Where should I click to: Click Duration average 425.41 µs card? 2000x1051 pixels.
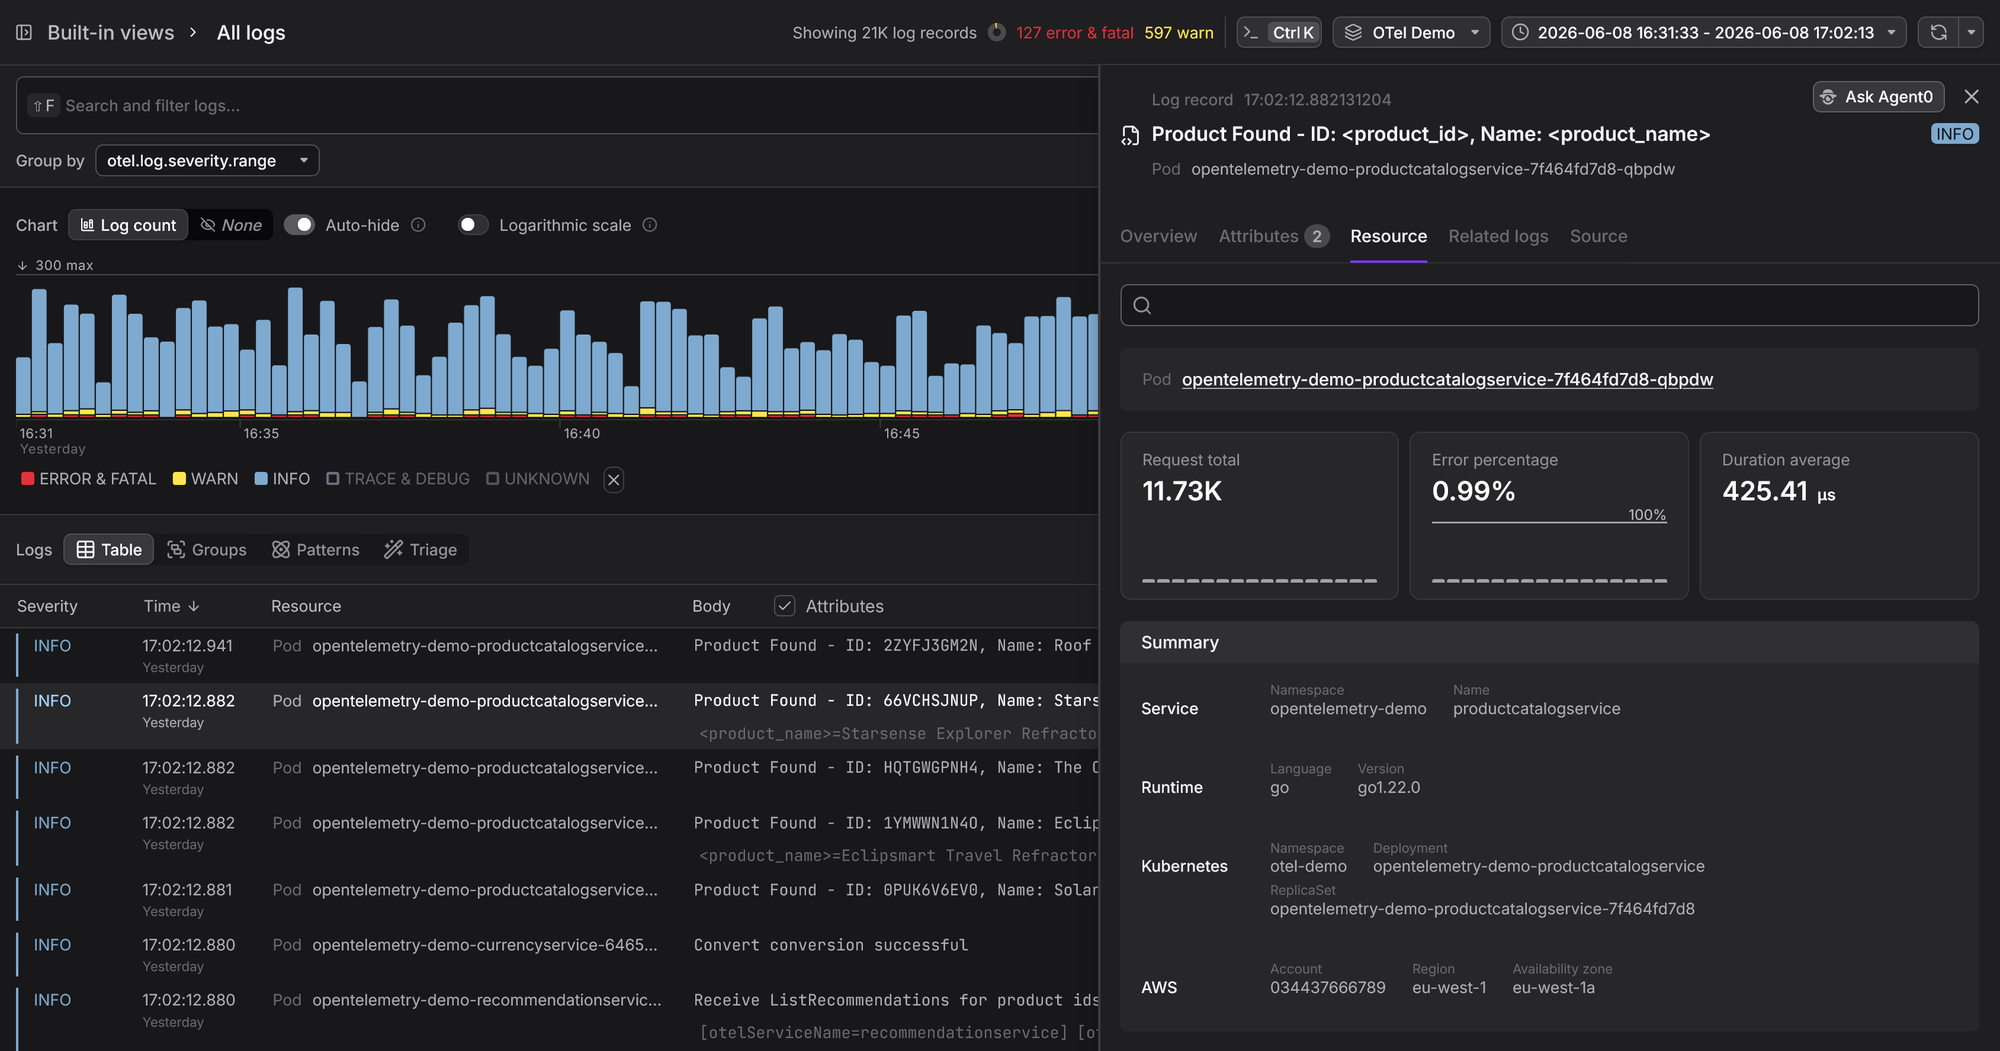tap(1839, 515)
